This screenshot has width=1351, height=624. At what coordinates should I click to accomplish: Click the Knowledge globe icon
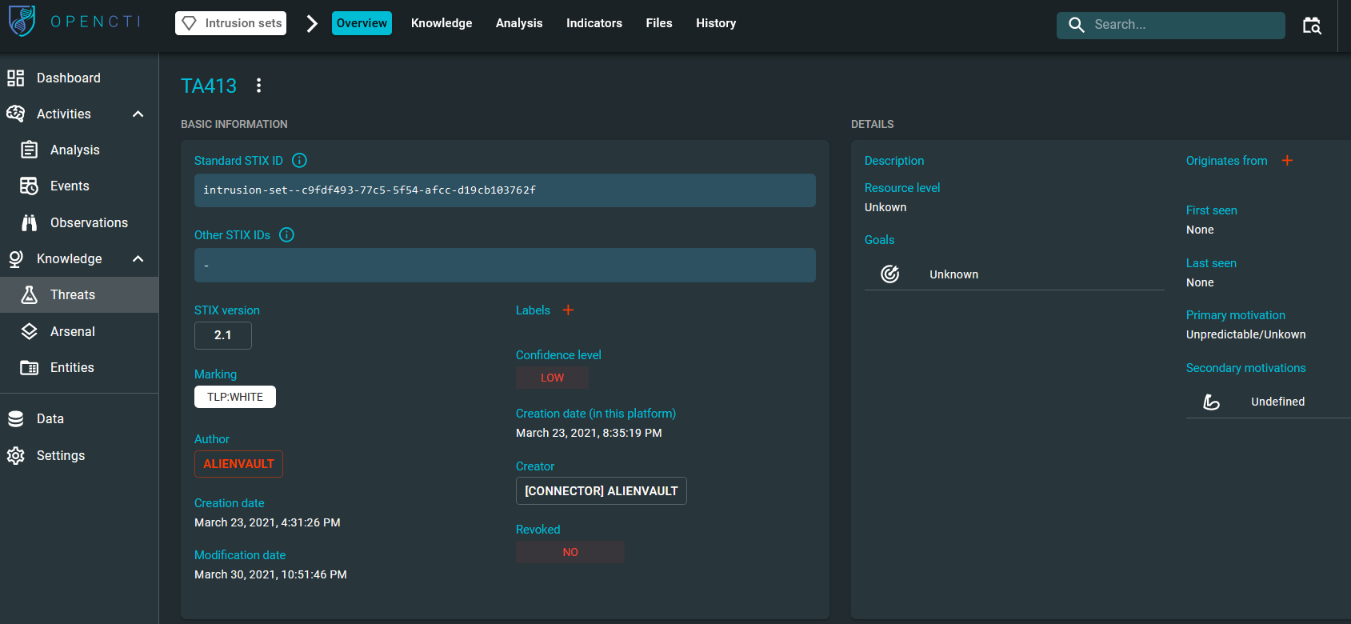click(16, 259)
